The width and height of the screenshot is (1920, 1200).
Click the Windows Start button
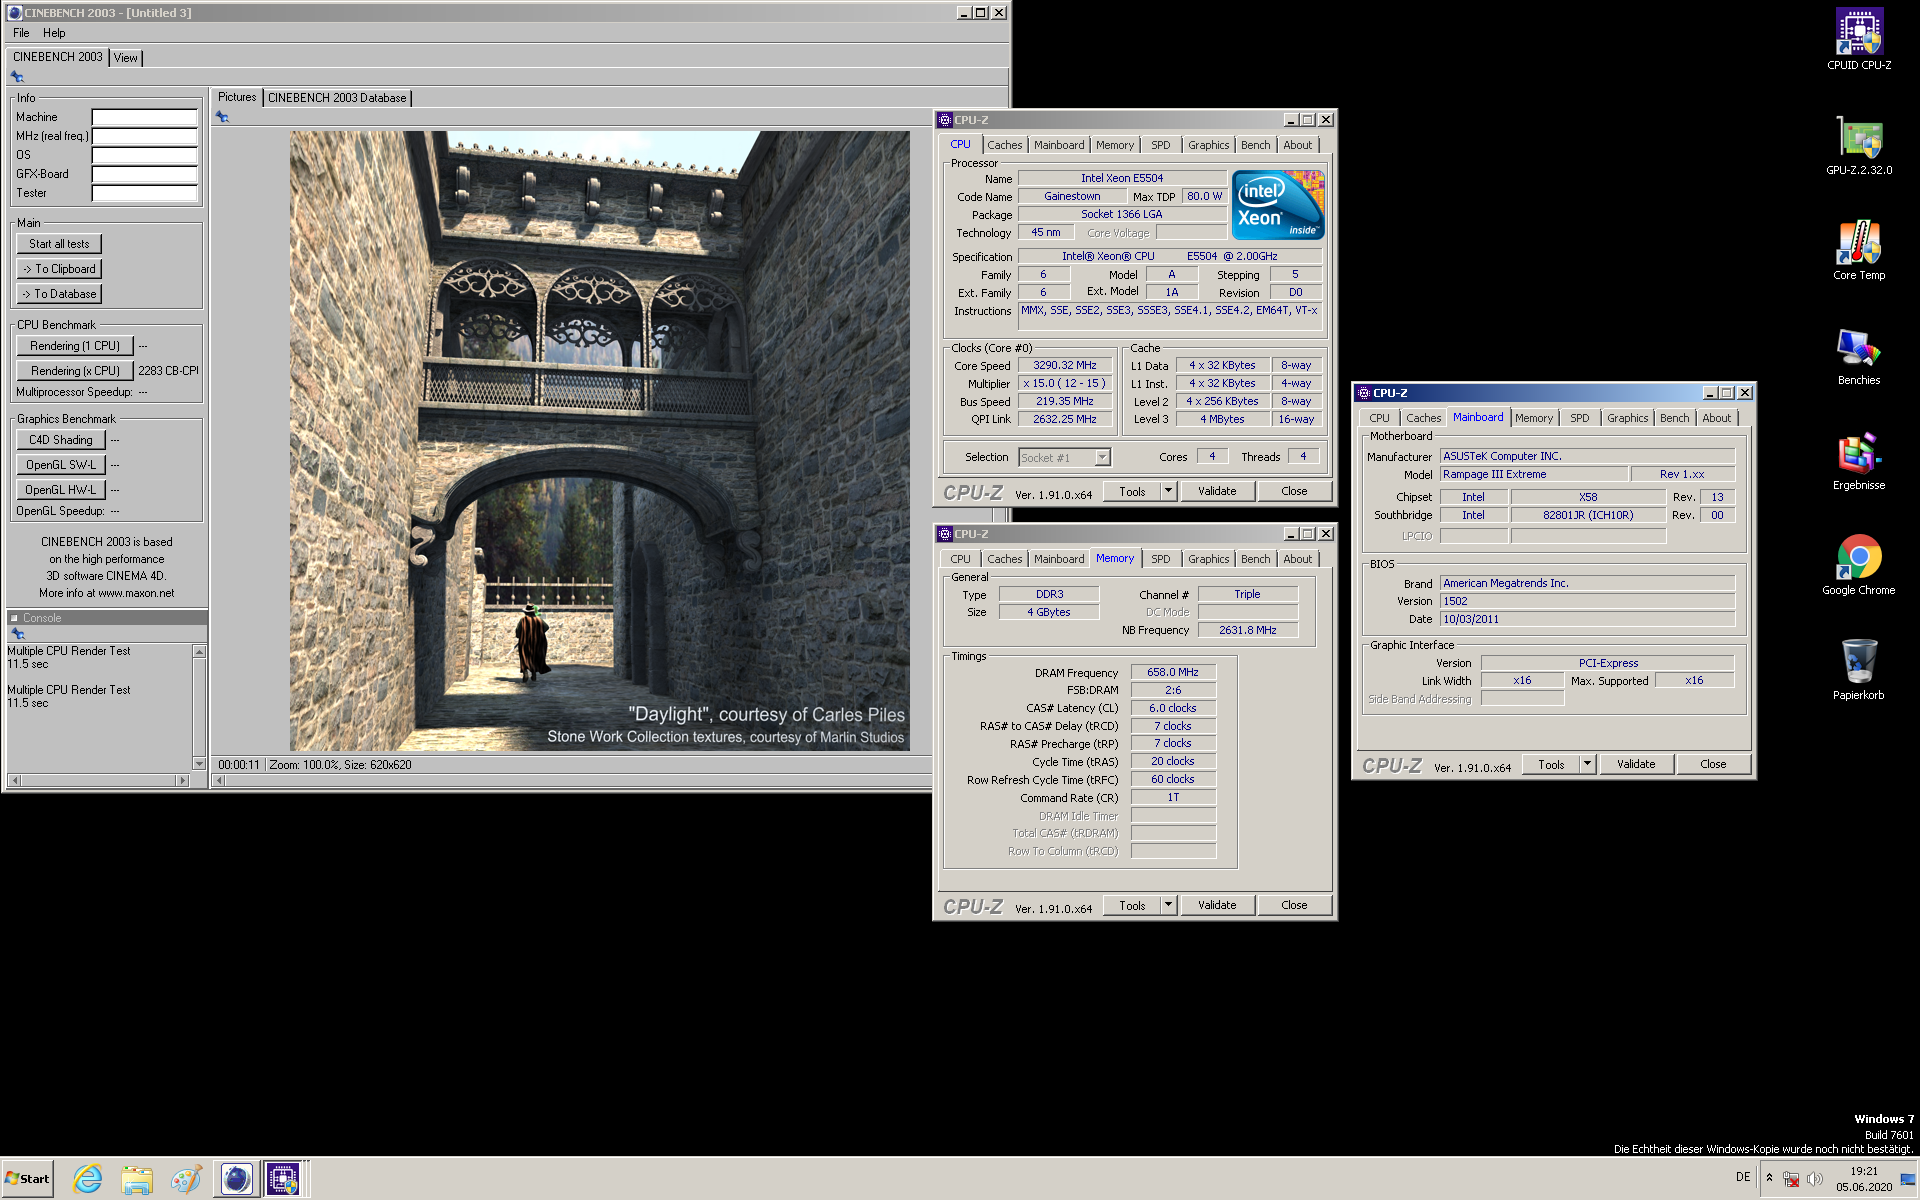click(28, 1179)
